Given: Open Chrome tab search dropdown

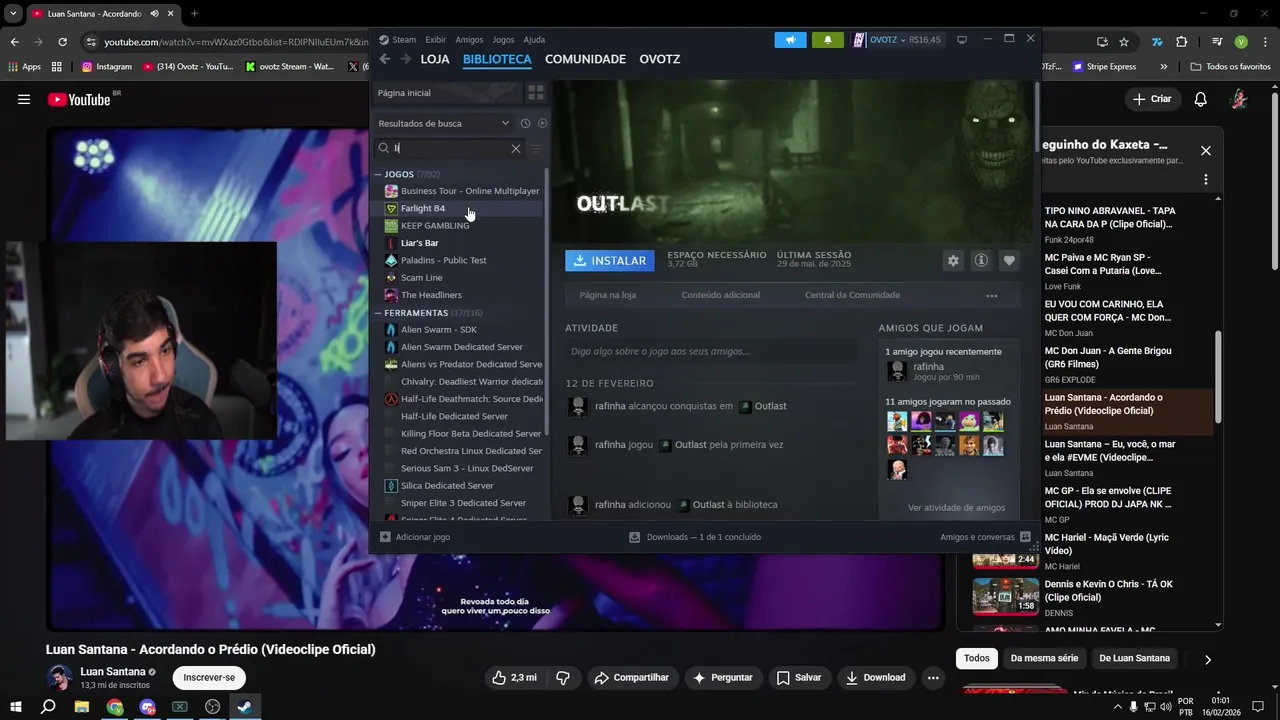Looking at the screenshot, I should click(13, 14).
